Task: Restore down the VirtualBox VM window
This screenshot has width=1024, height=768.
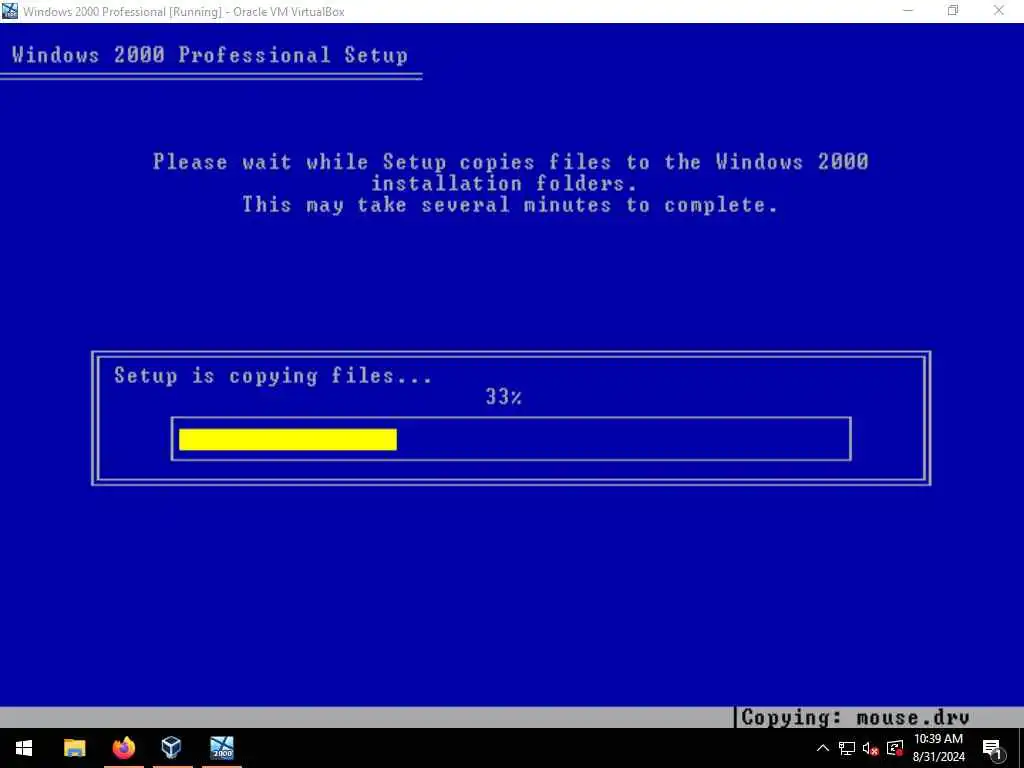Action: coord(953,11)
